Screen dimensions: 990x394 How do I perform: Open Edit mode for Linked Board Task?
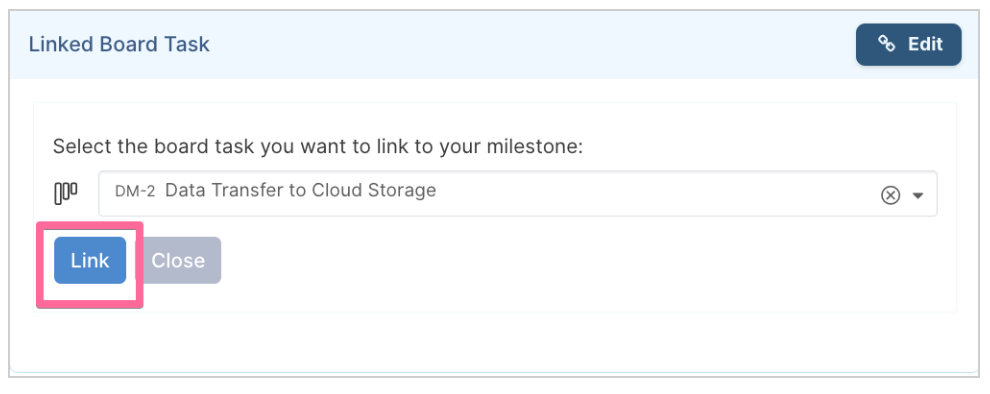909,44
